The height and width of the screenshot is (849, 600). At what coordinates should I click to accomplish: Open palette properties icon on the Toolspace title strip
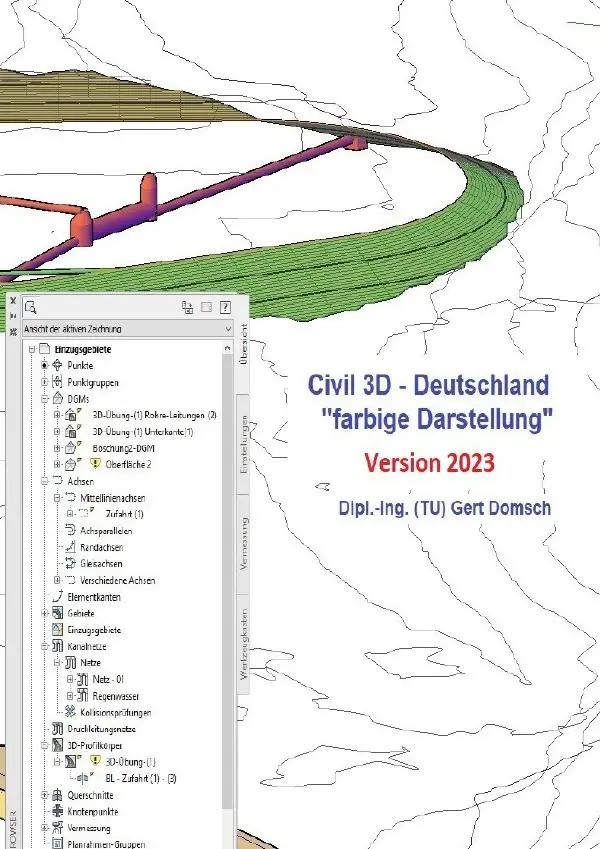(x=13, y=331)
